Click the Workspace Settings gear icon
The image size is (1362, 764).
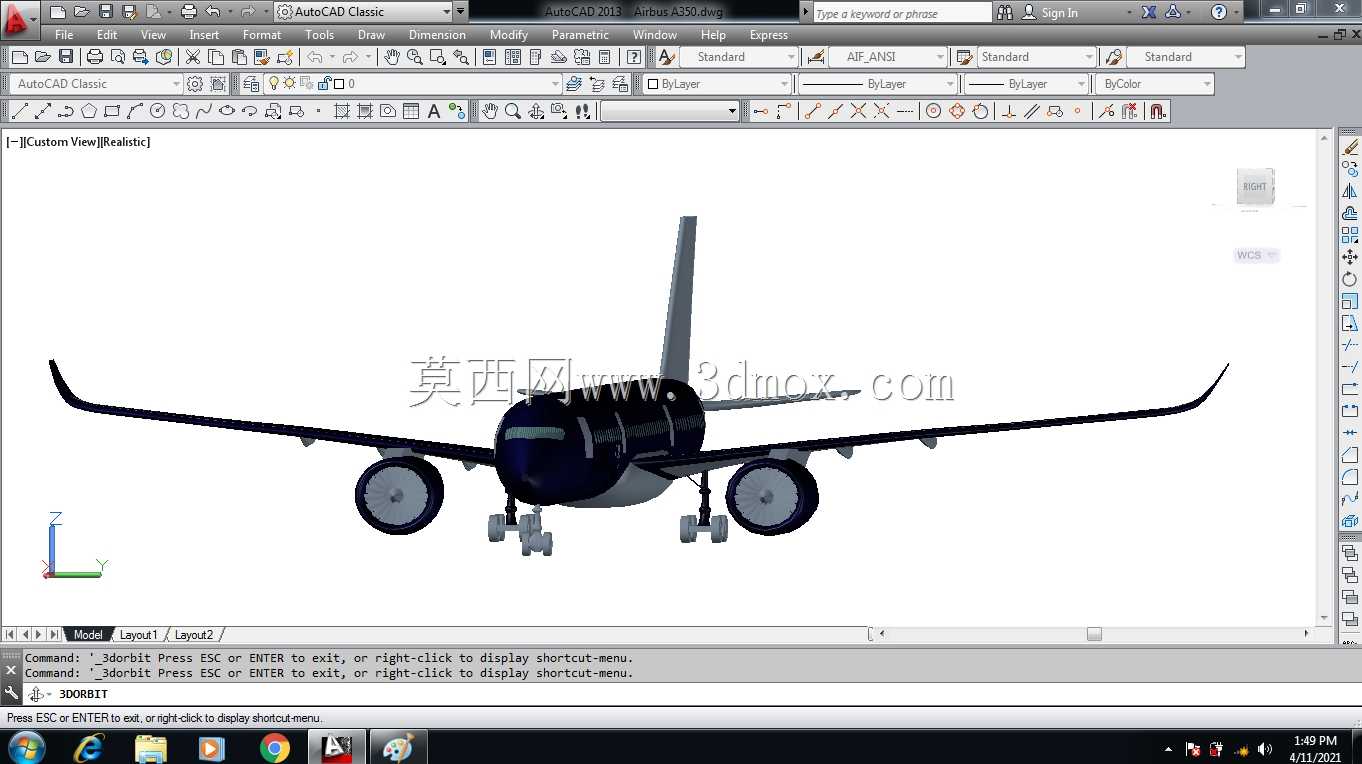(x=195, y=84)
